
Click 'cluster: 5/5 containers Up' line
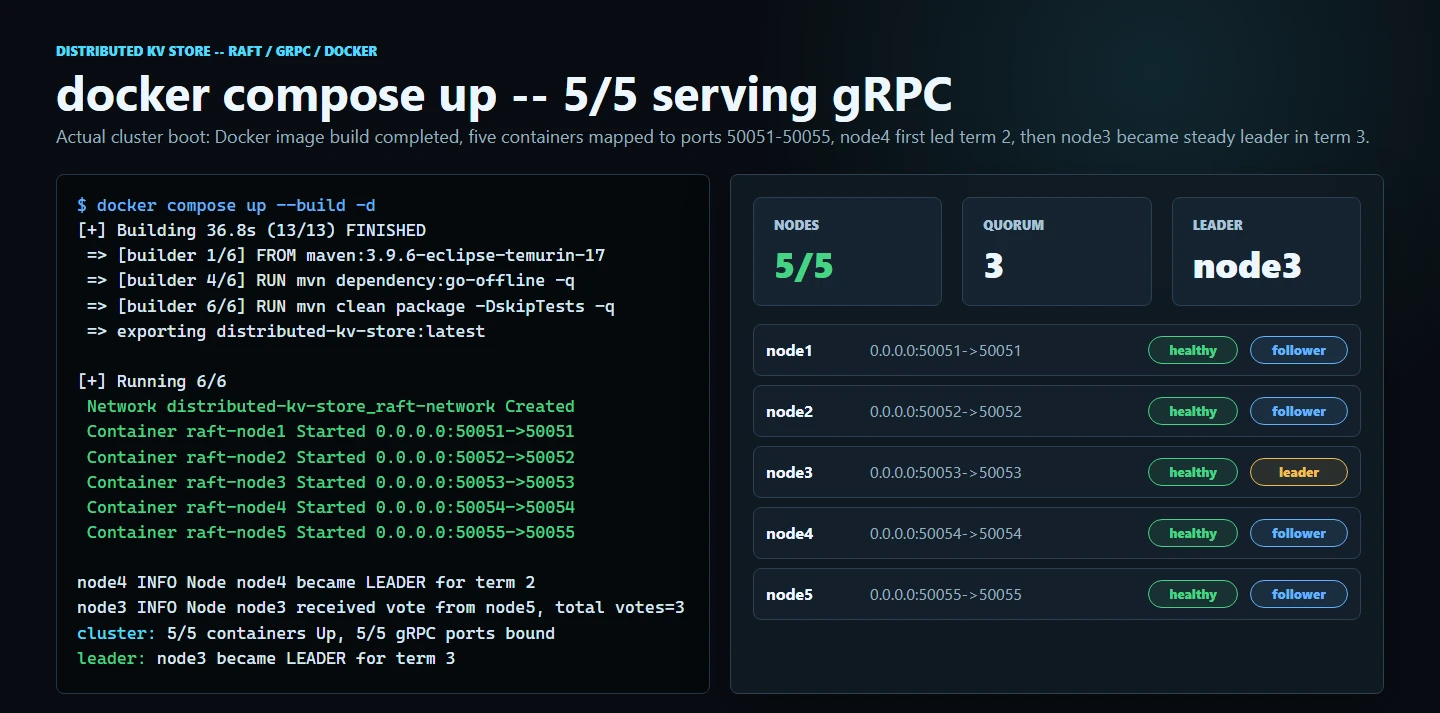316,633
